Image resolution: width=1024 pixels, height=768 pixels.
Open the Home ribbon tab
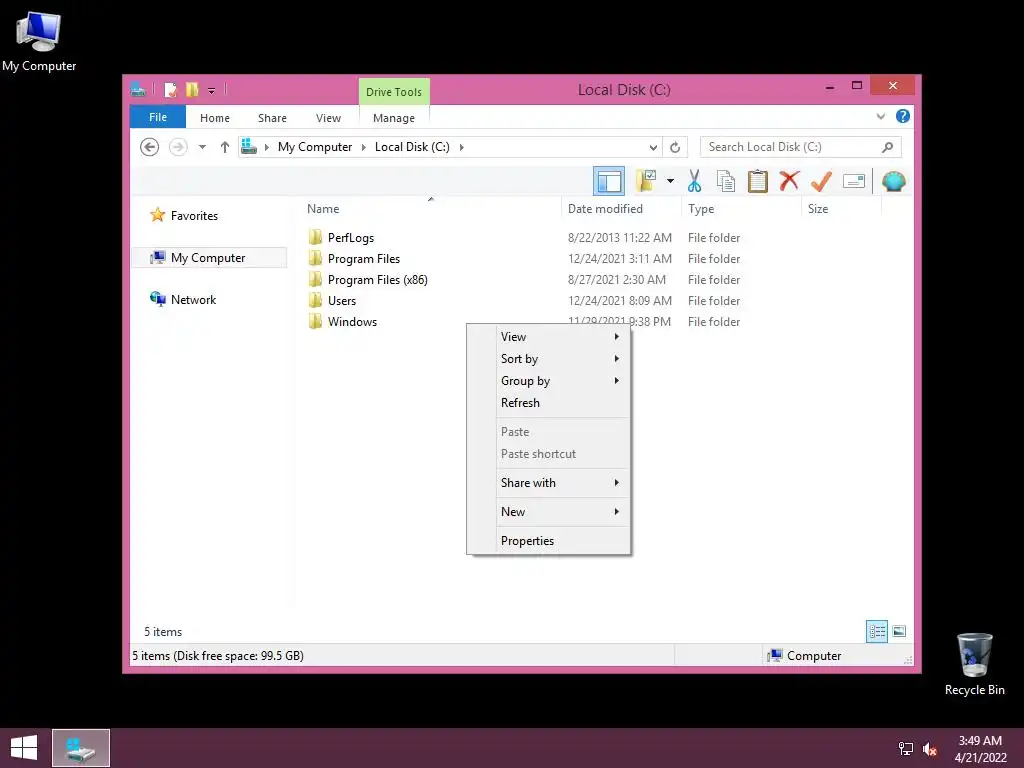click(215, 118)
